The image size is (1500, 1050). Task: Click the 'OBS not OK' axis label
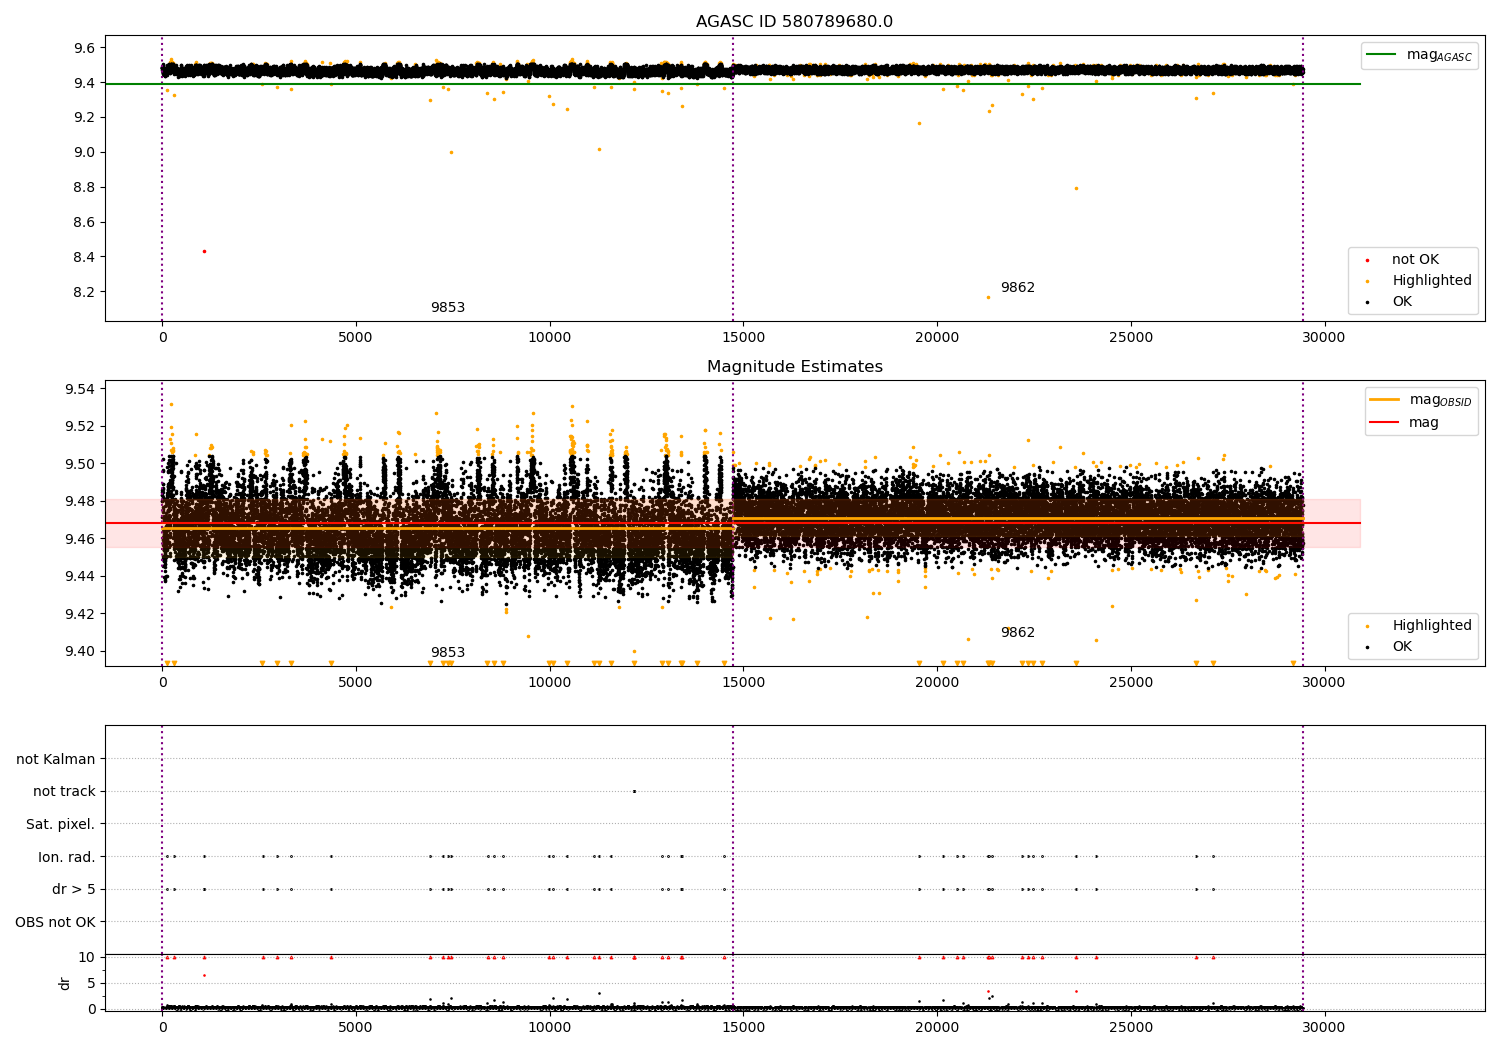[x=55, y=922]
